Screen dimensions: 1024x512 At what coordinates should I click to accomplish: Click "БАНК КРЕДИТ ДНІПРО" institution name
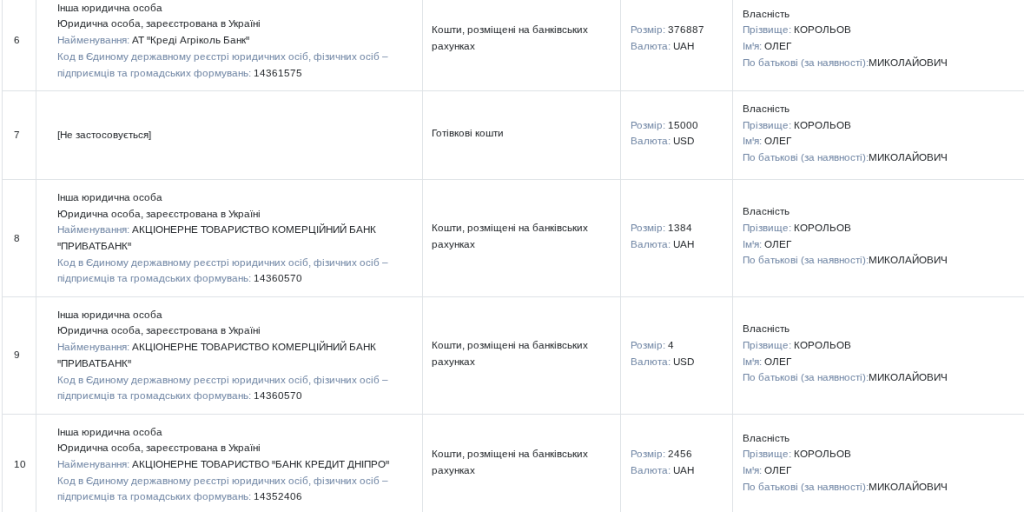tap(261, 464)
